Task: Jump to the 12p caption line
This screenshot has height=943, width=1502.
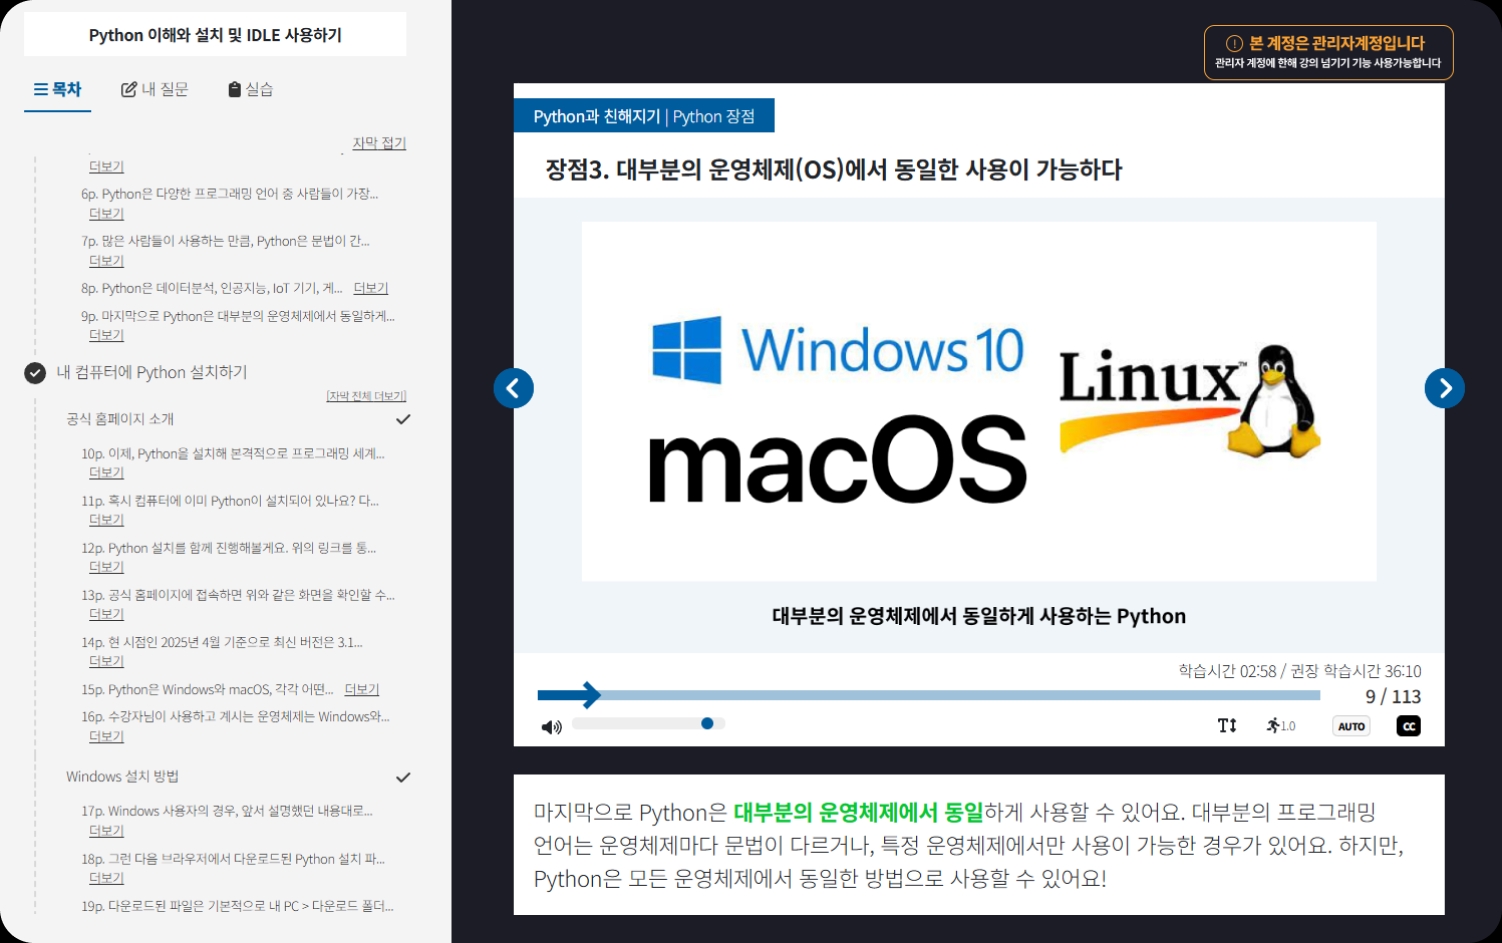Action: 229,548
